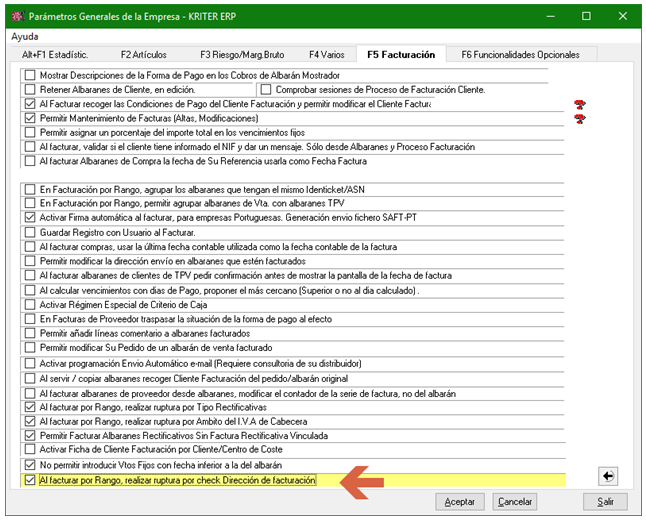Screen dimensions: 646x520
Task: Select the F4 Varios tab
Action: (327, 54)
